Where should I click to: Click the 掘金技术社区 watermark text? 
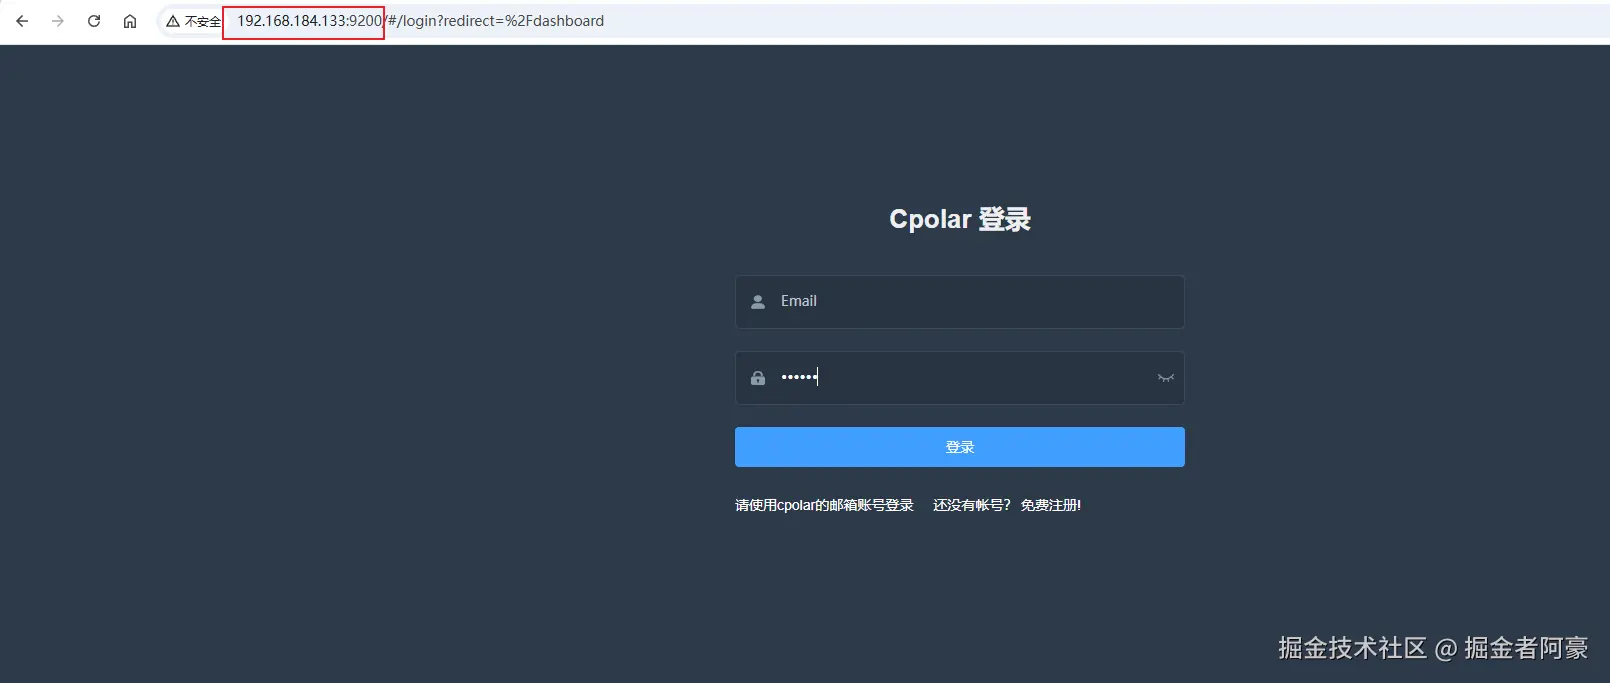pyautogui.click(x=1352, y=648)
